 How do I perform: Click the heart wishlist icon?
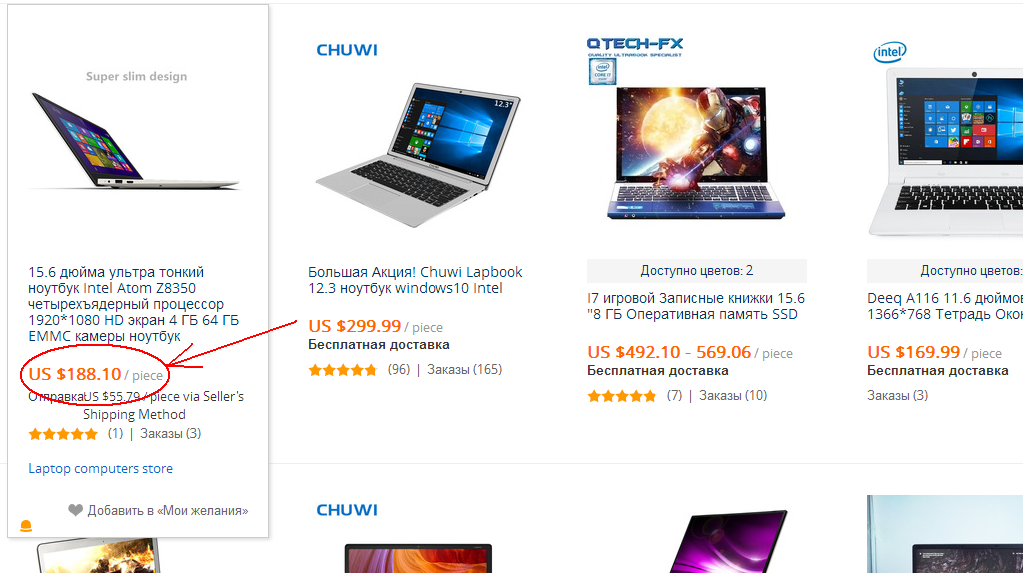pos(76,510)
